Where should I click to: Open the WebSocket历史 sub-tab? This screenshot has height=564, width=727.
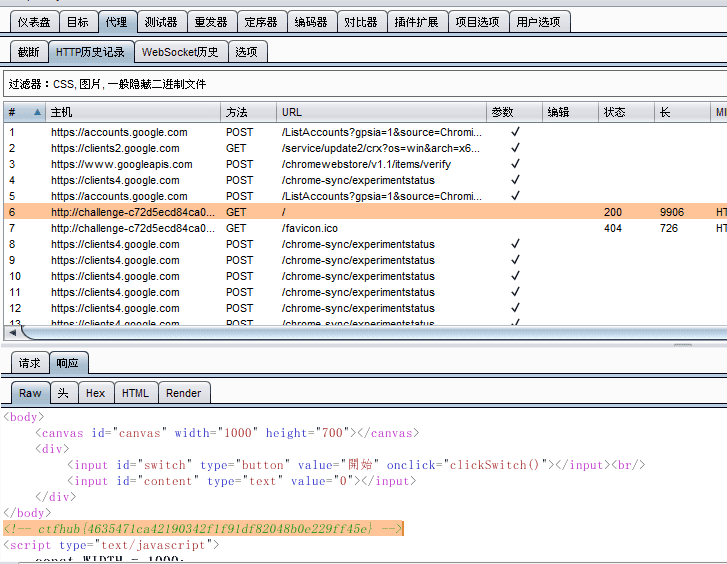[x=180, y=52]
